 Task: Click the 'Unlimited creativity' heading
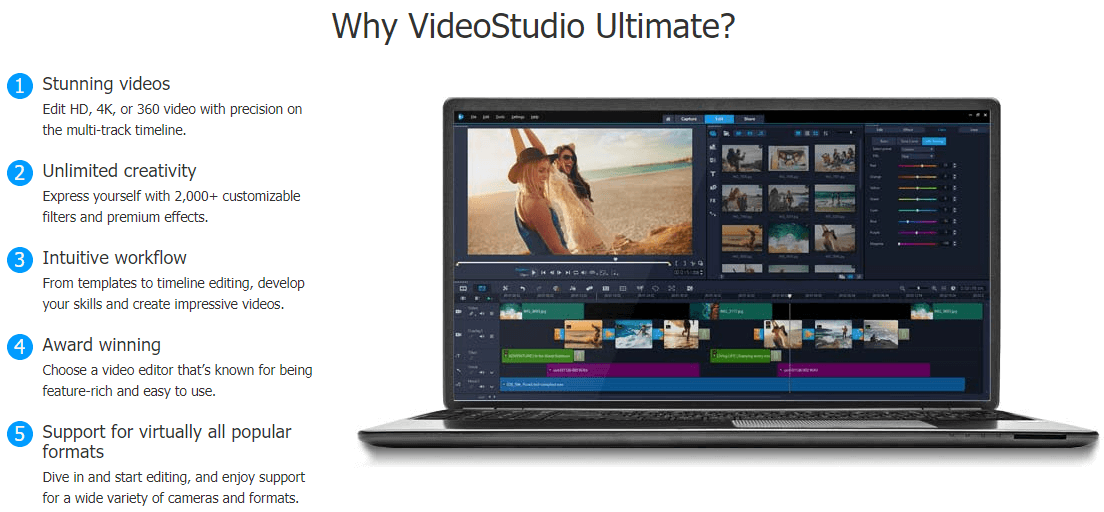click(x=120, y=170)
